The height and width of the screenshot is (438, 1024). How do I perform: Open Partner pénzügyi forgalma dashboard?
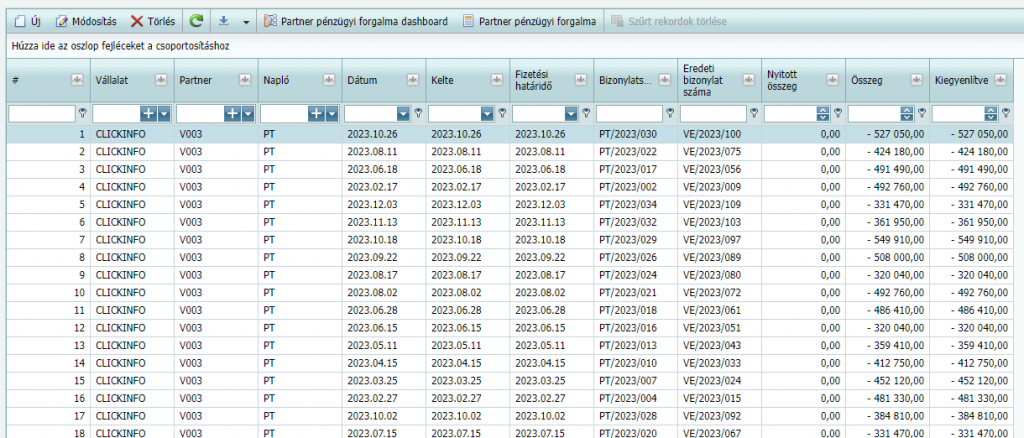click(355, 21)
